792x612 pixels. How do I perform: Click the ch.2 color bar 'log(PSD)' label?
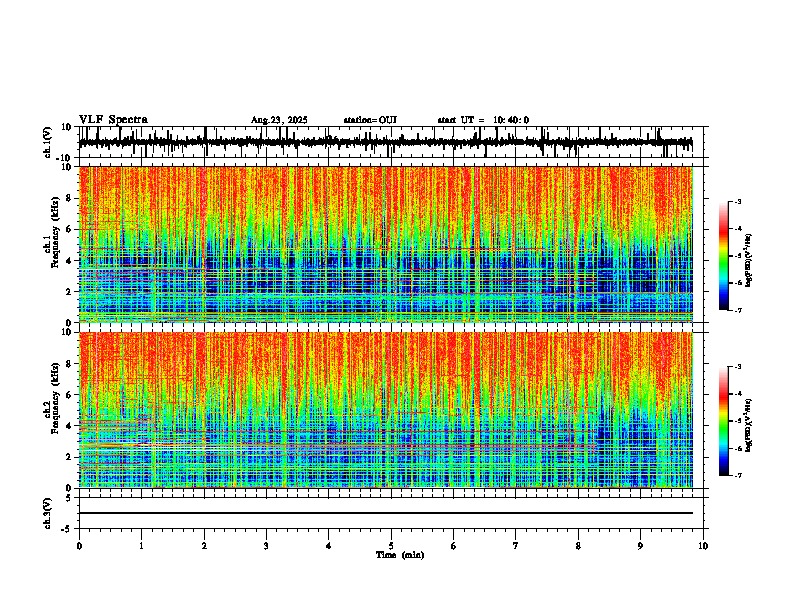coord(748,425)
